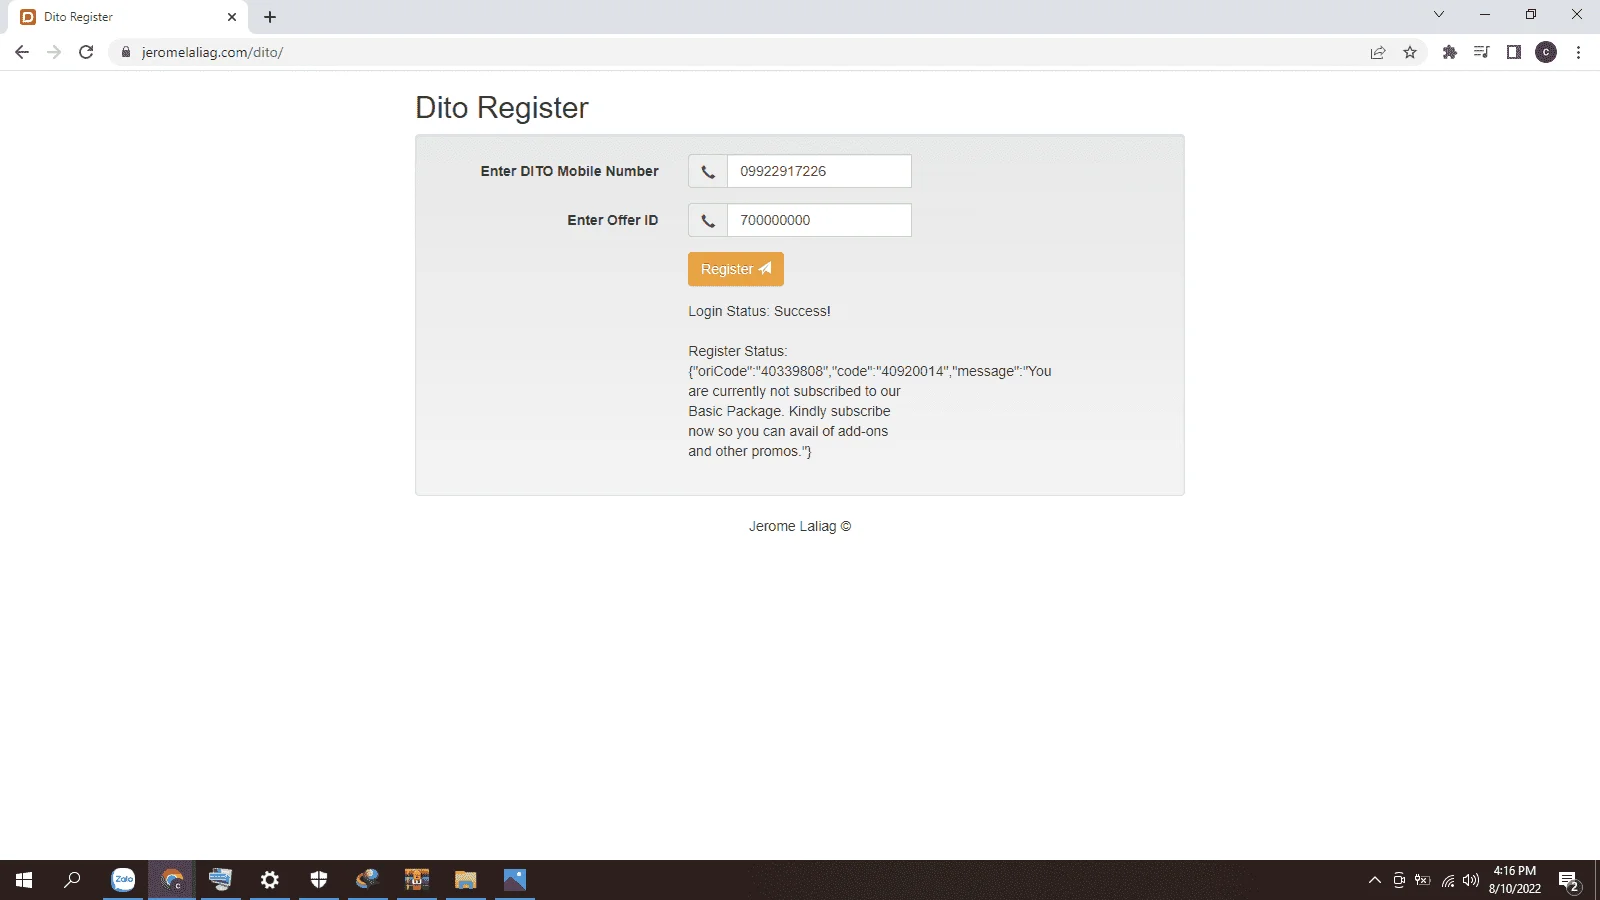
Task: Switch to Chrome on the taskbar
Action: (x=172, y=880)
